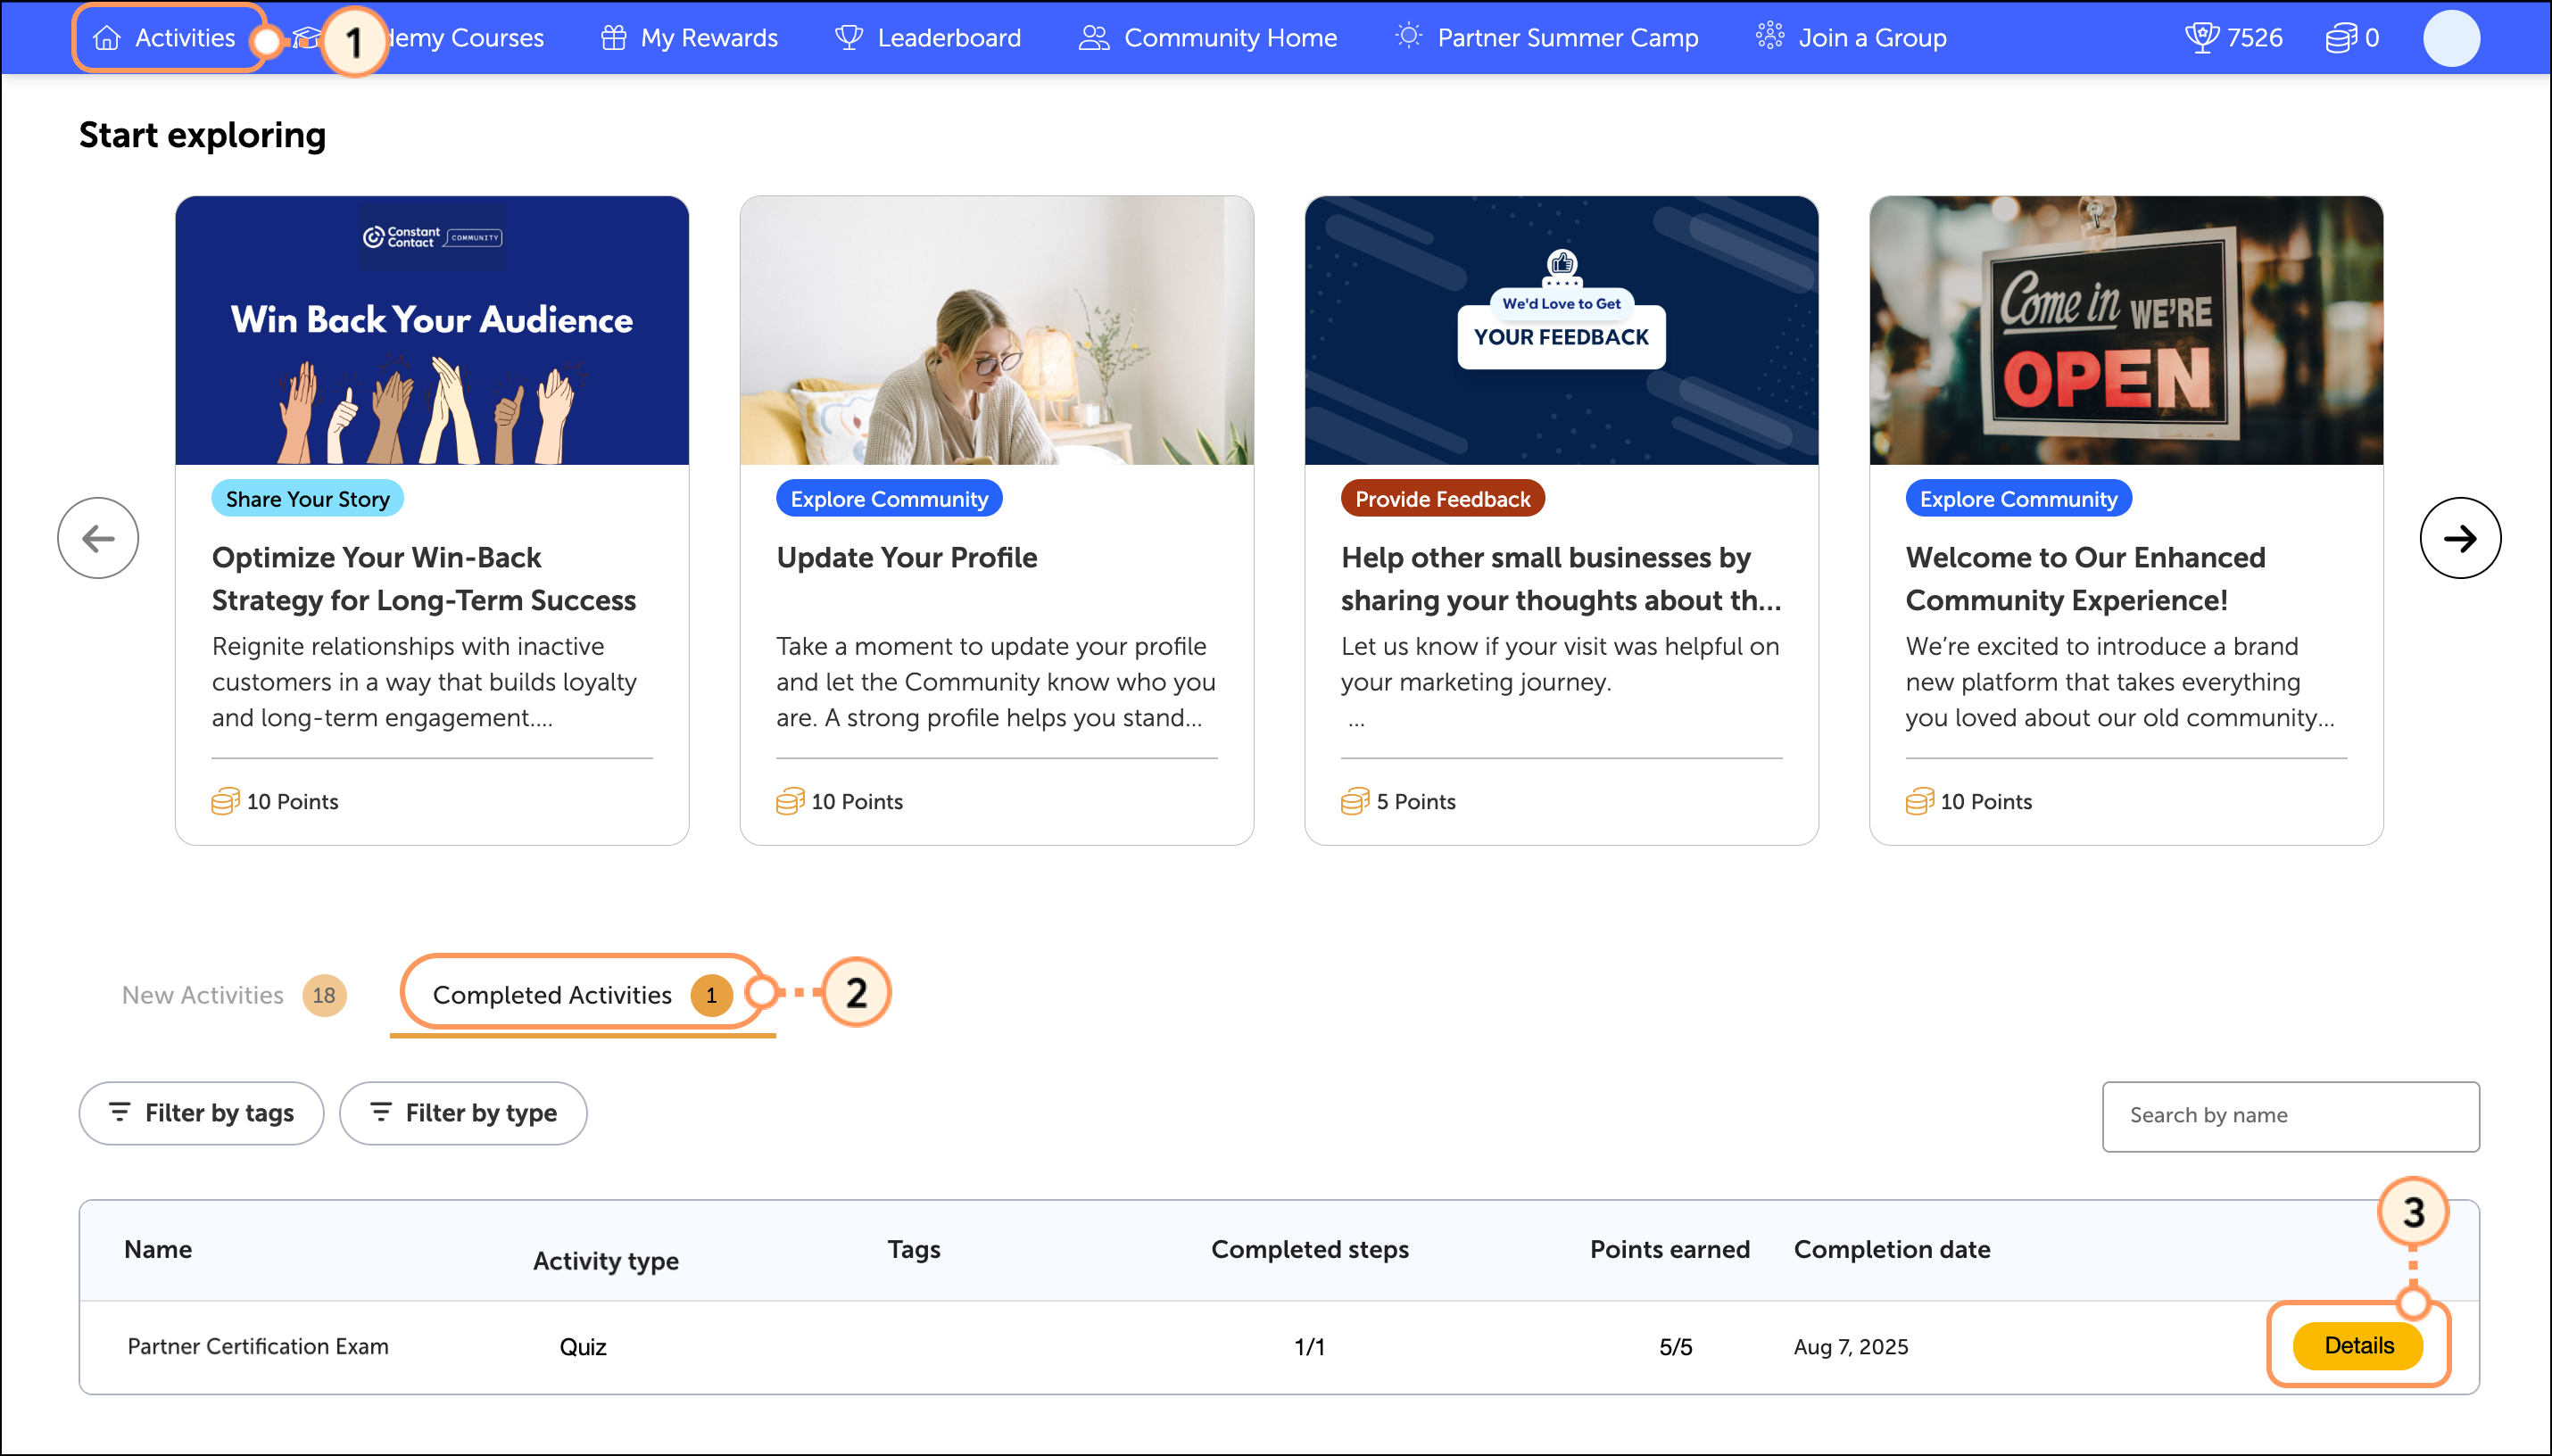The height and width of the screenshot is (1456, 2552).
Task: Click the coin icon beside 5 Points
Action: coord(1355,801)
